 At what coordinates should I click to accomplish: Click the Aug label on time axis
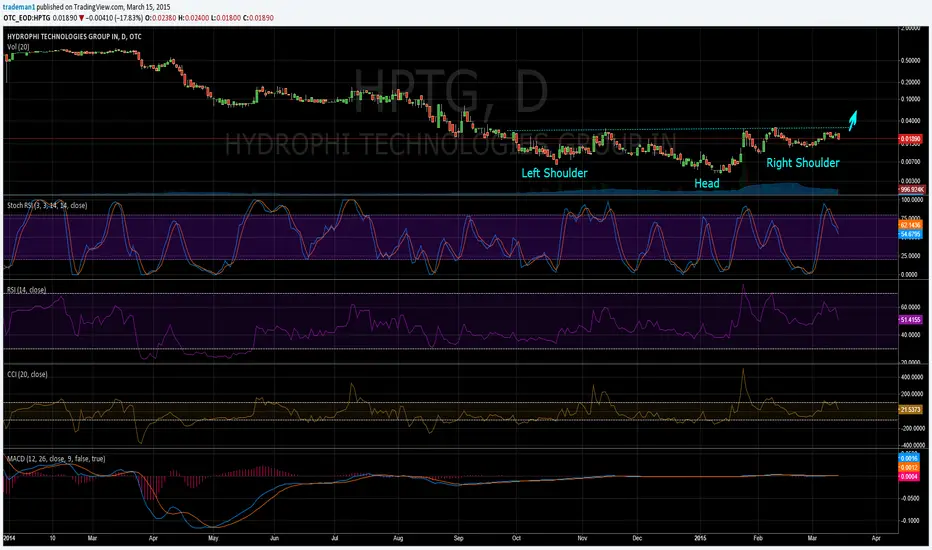pos(398,538)
